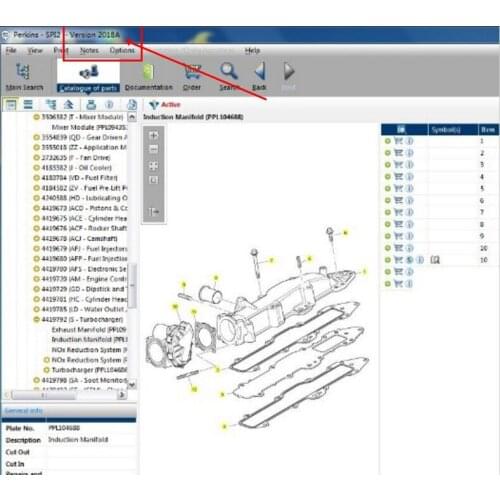Open the Notes menu
The height and width of the screenshot is (500, 500).
pos(89,50)
